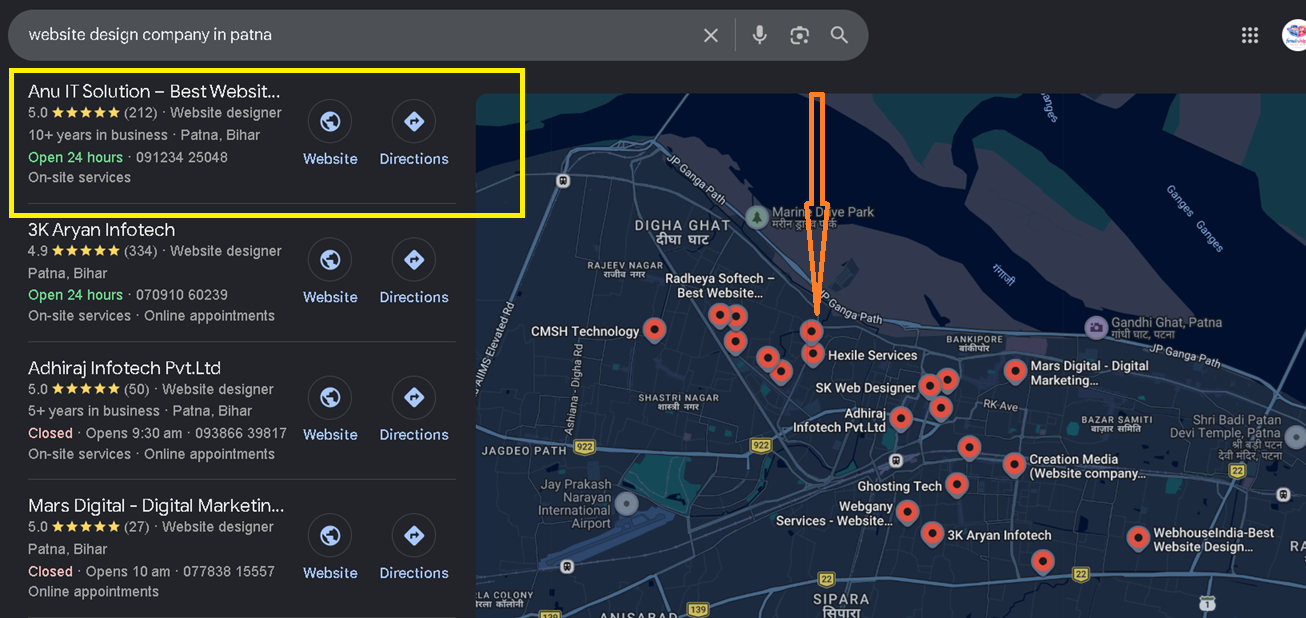Click the 3K Aryan Infotech map pin
The height and width of the screenshot is (618, 1306).
coord(932,533)
